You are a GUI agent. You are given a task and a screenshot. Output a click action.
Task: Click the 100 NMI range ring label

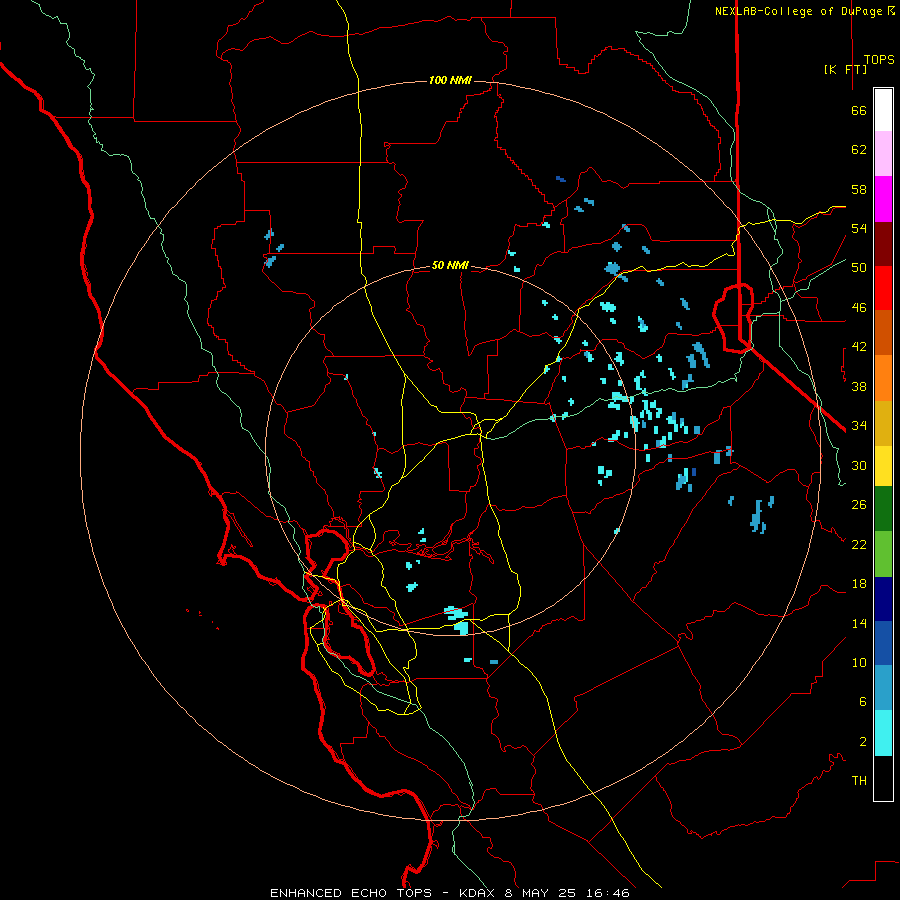point(450,80)
